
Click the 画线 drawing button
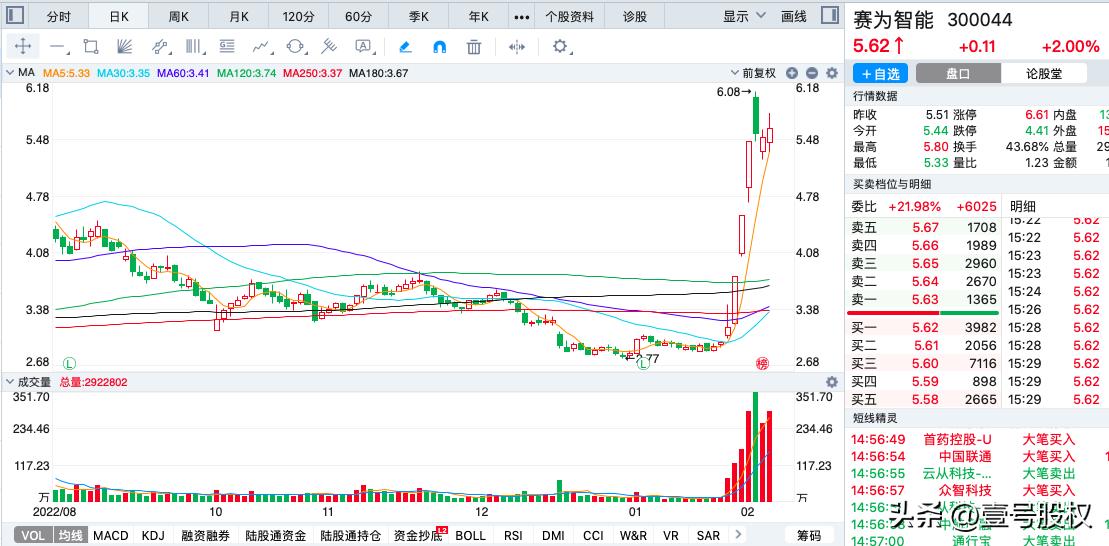(794, 16)
